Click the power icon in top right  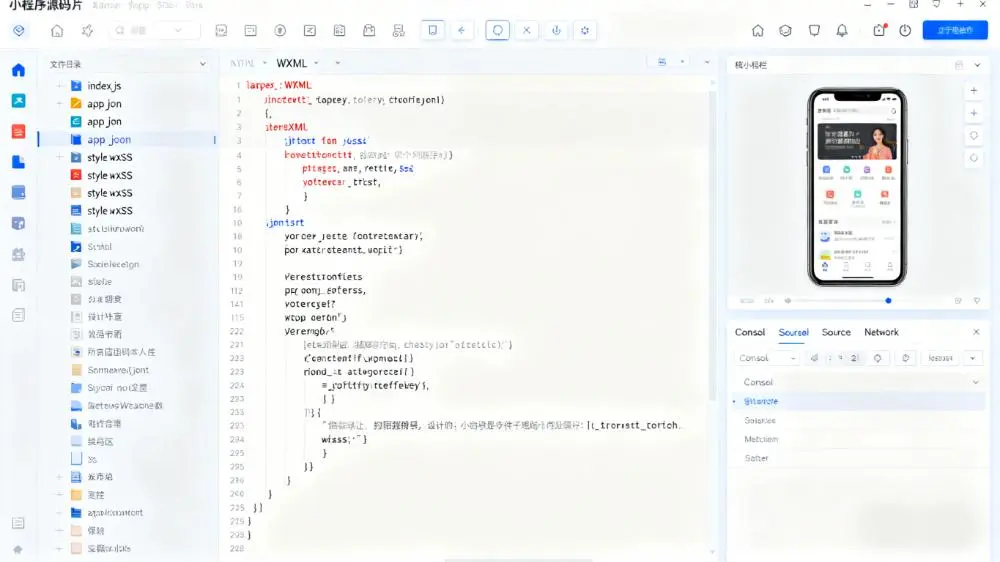(x=905, y=31)
